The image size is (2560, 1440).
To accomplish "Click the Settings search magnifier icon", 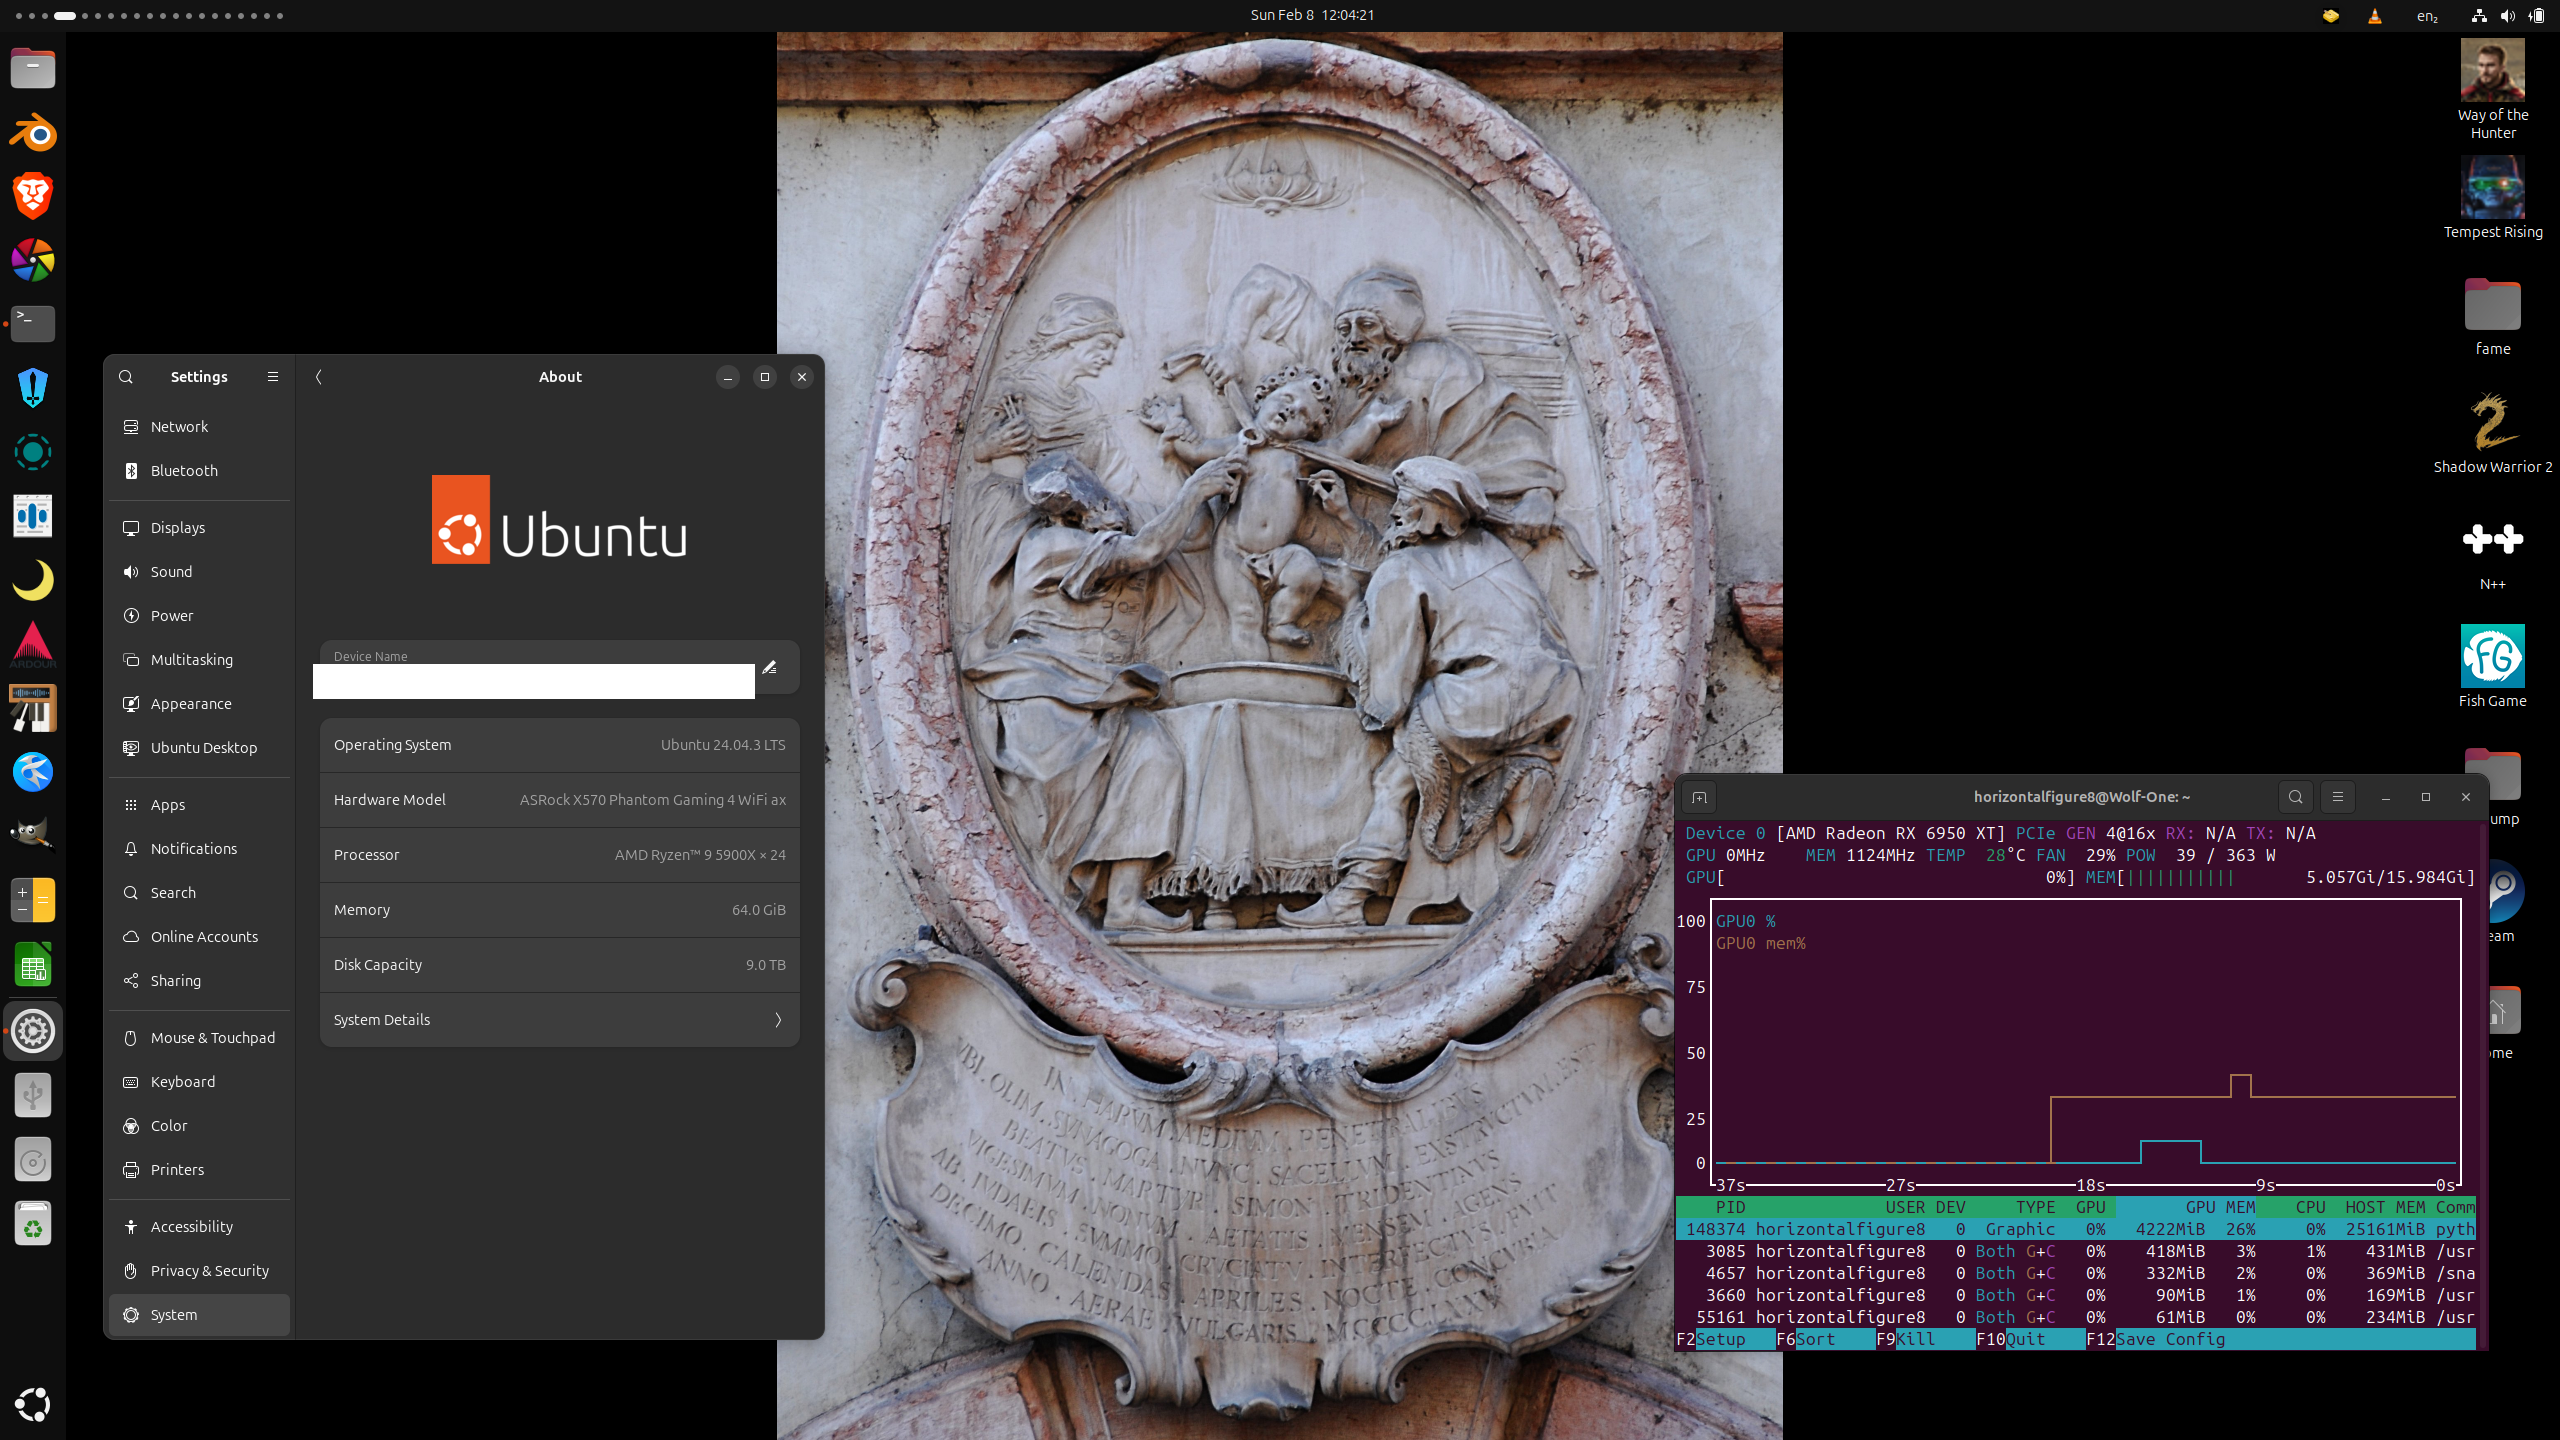I will click(x=126, y=377).
